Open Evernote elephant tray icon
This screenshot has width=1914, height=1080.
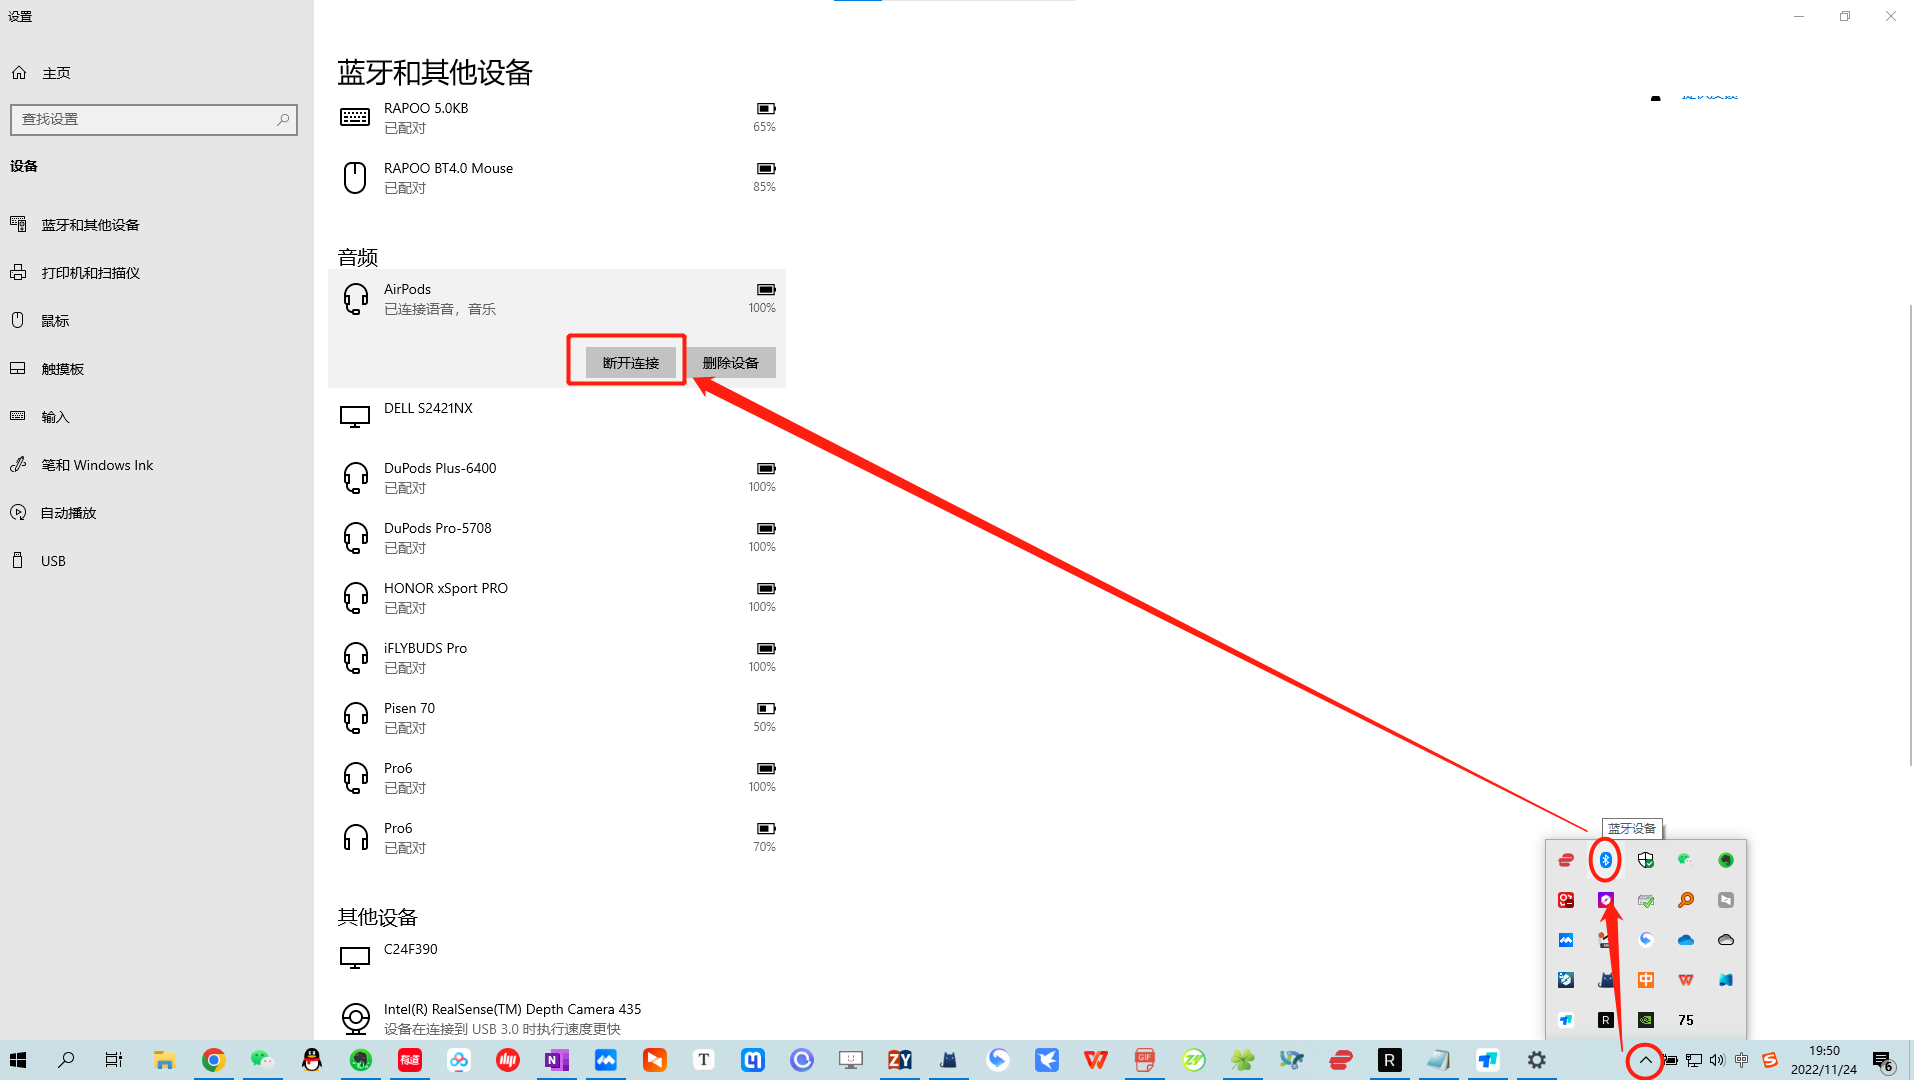click(1726, 860)
